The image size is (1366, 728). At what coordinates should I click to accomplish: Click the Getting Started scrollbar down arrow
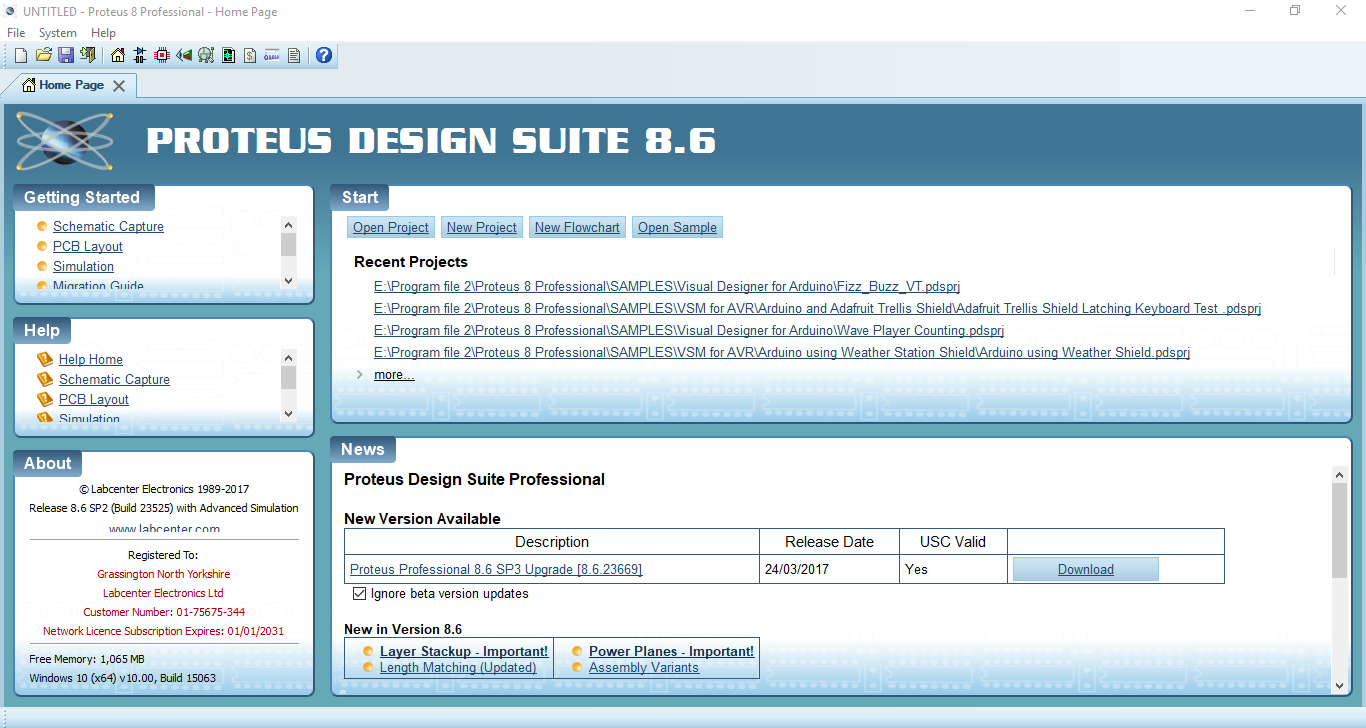pyautogui.click(x=289, y=281)
